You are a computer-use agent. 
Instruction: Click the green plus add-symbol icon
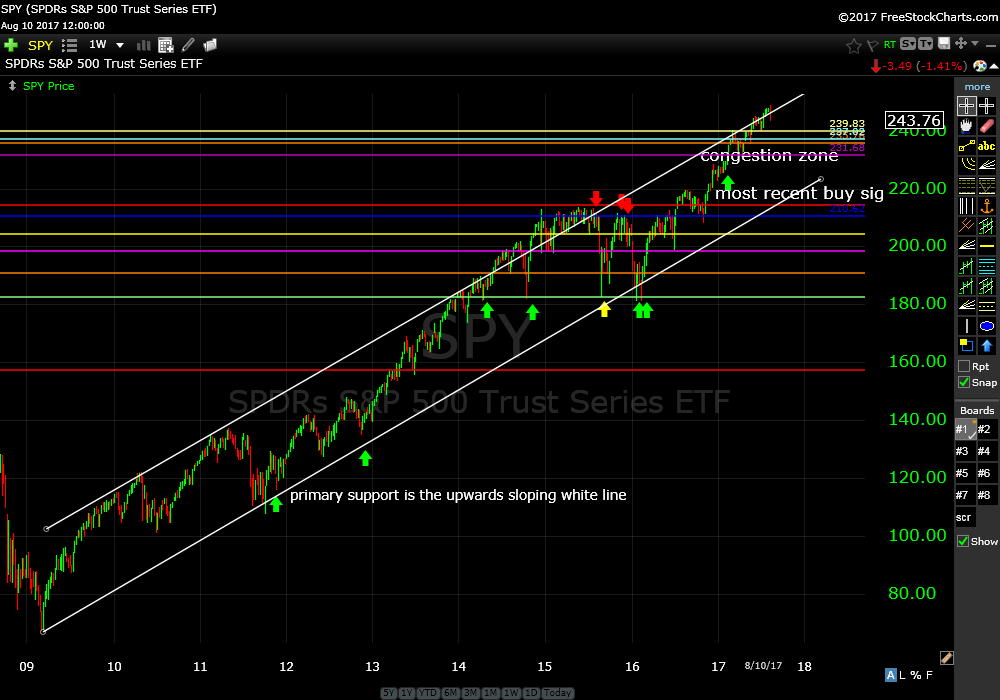click(11, 45)
